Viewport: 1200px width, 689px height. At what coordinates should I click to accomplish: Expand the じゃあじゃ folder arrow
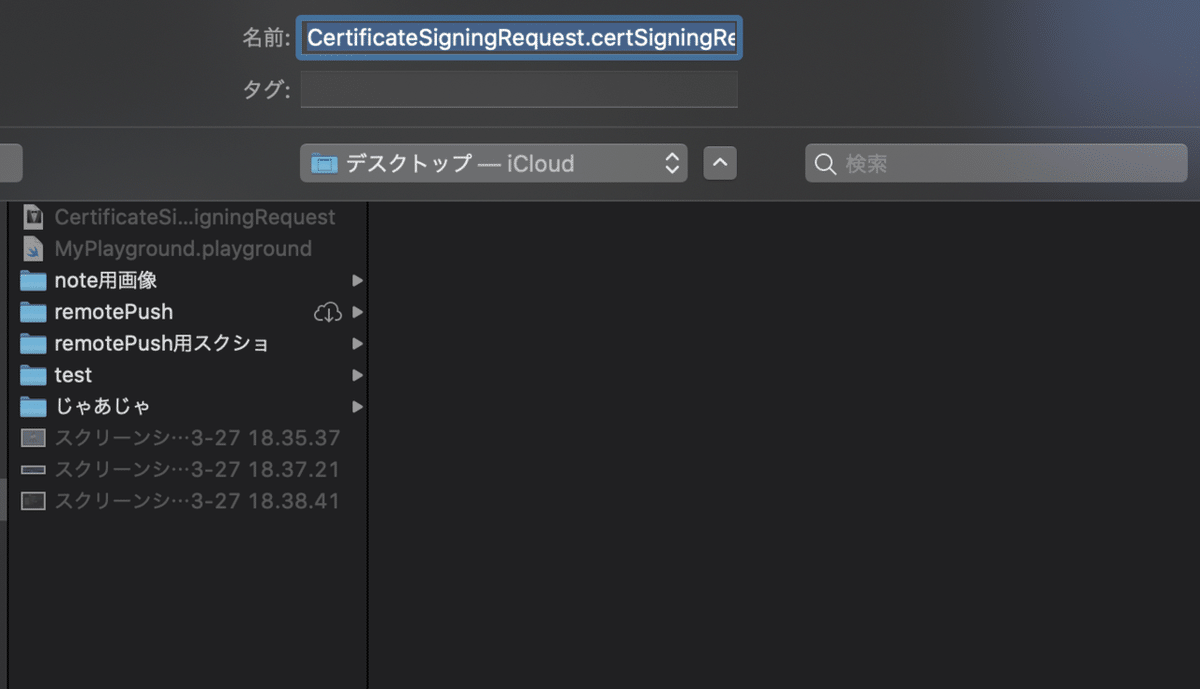pyautogui.click(x=358, y=407)
